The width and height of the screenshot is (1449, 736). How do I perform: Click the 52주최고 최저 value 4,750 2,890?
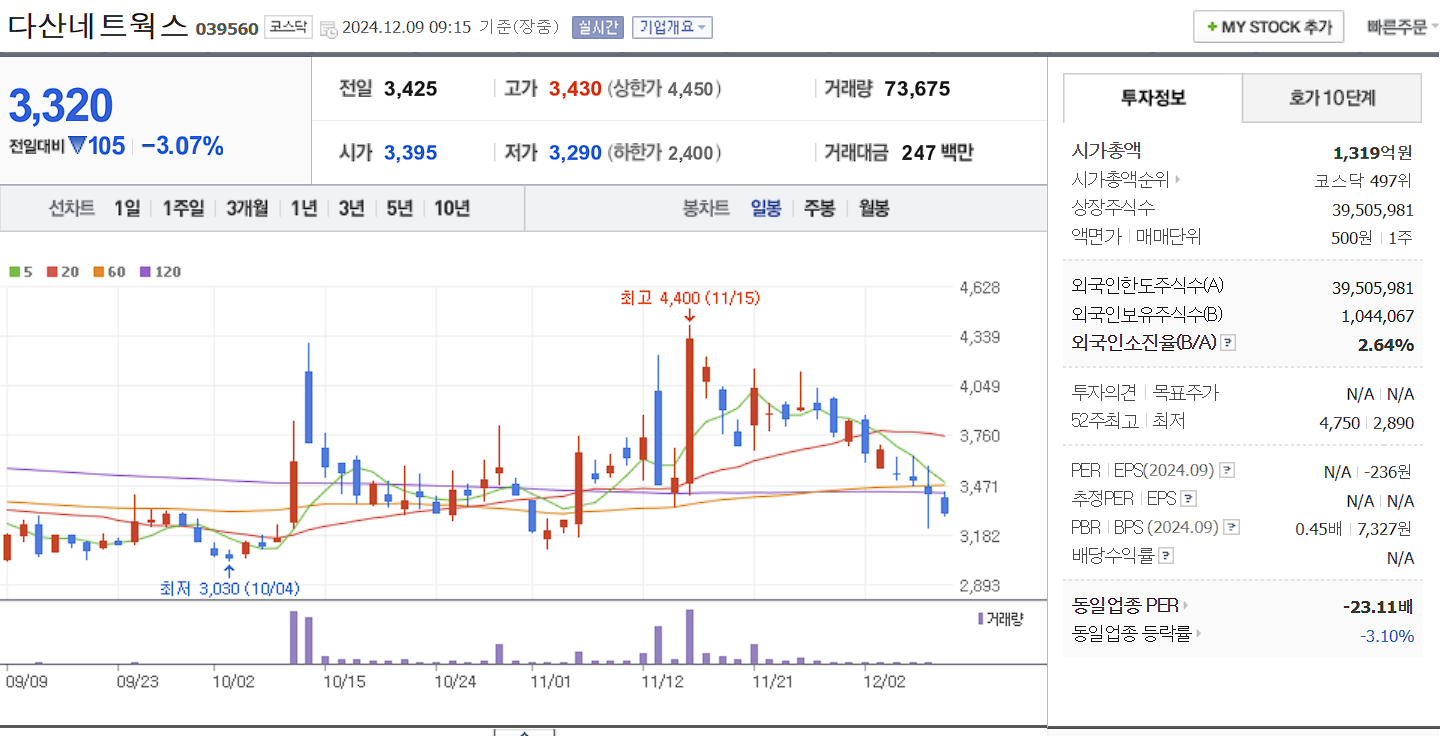[x=1367, y=423]
